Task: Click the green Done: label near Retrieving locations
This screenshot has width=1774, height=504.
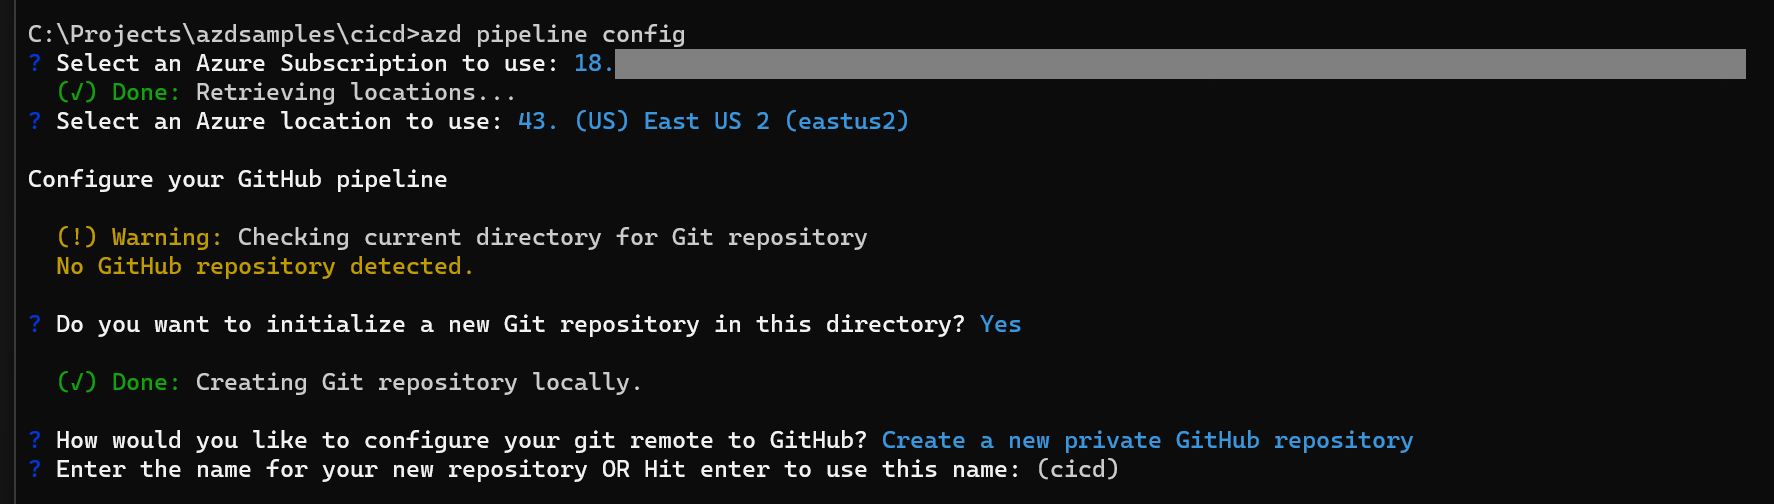Action: [x=146, y=92]
